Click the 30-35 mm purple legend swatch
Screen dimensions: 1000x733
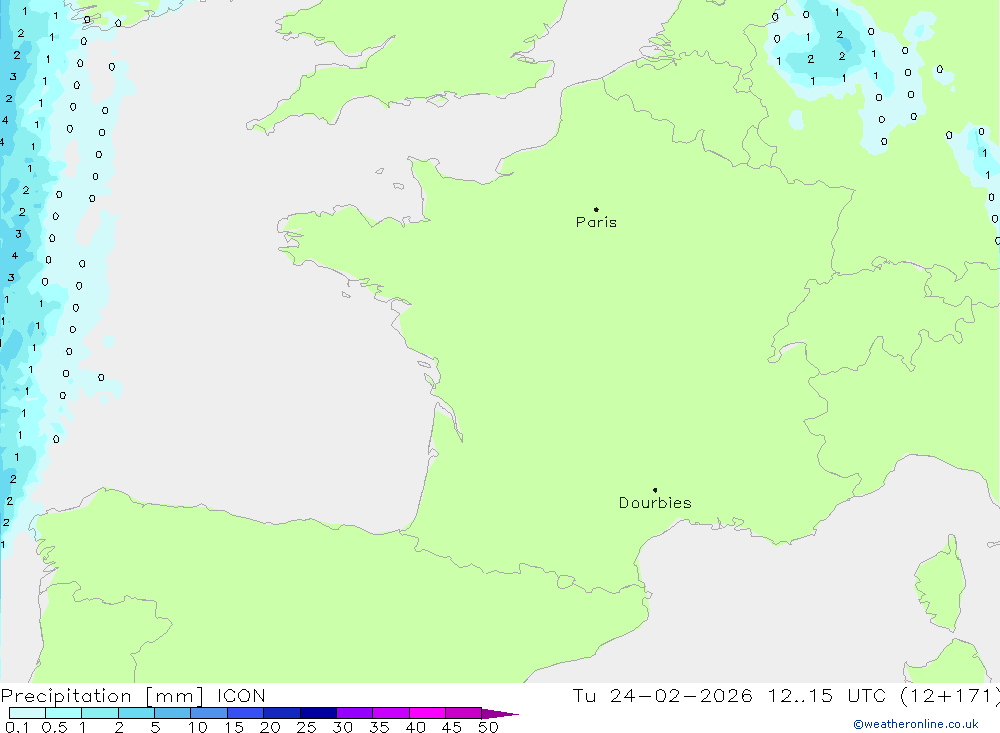click(x=354, y=713)
